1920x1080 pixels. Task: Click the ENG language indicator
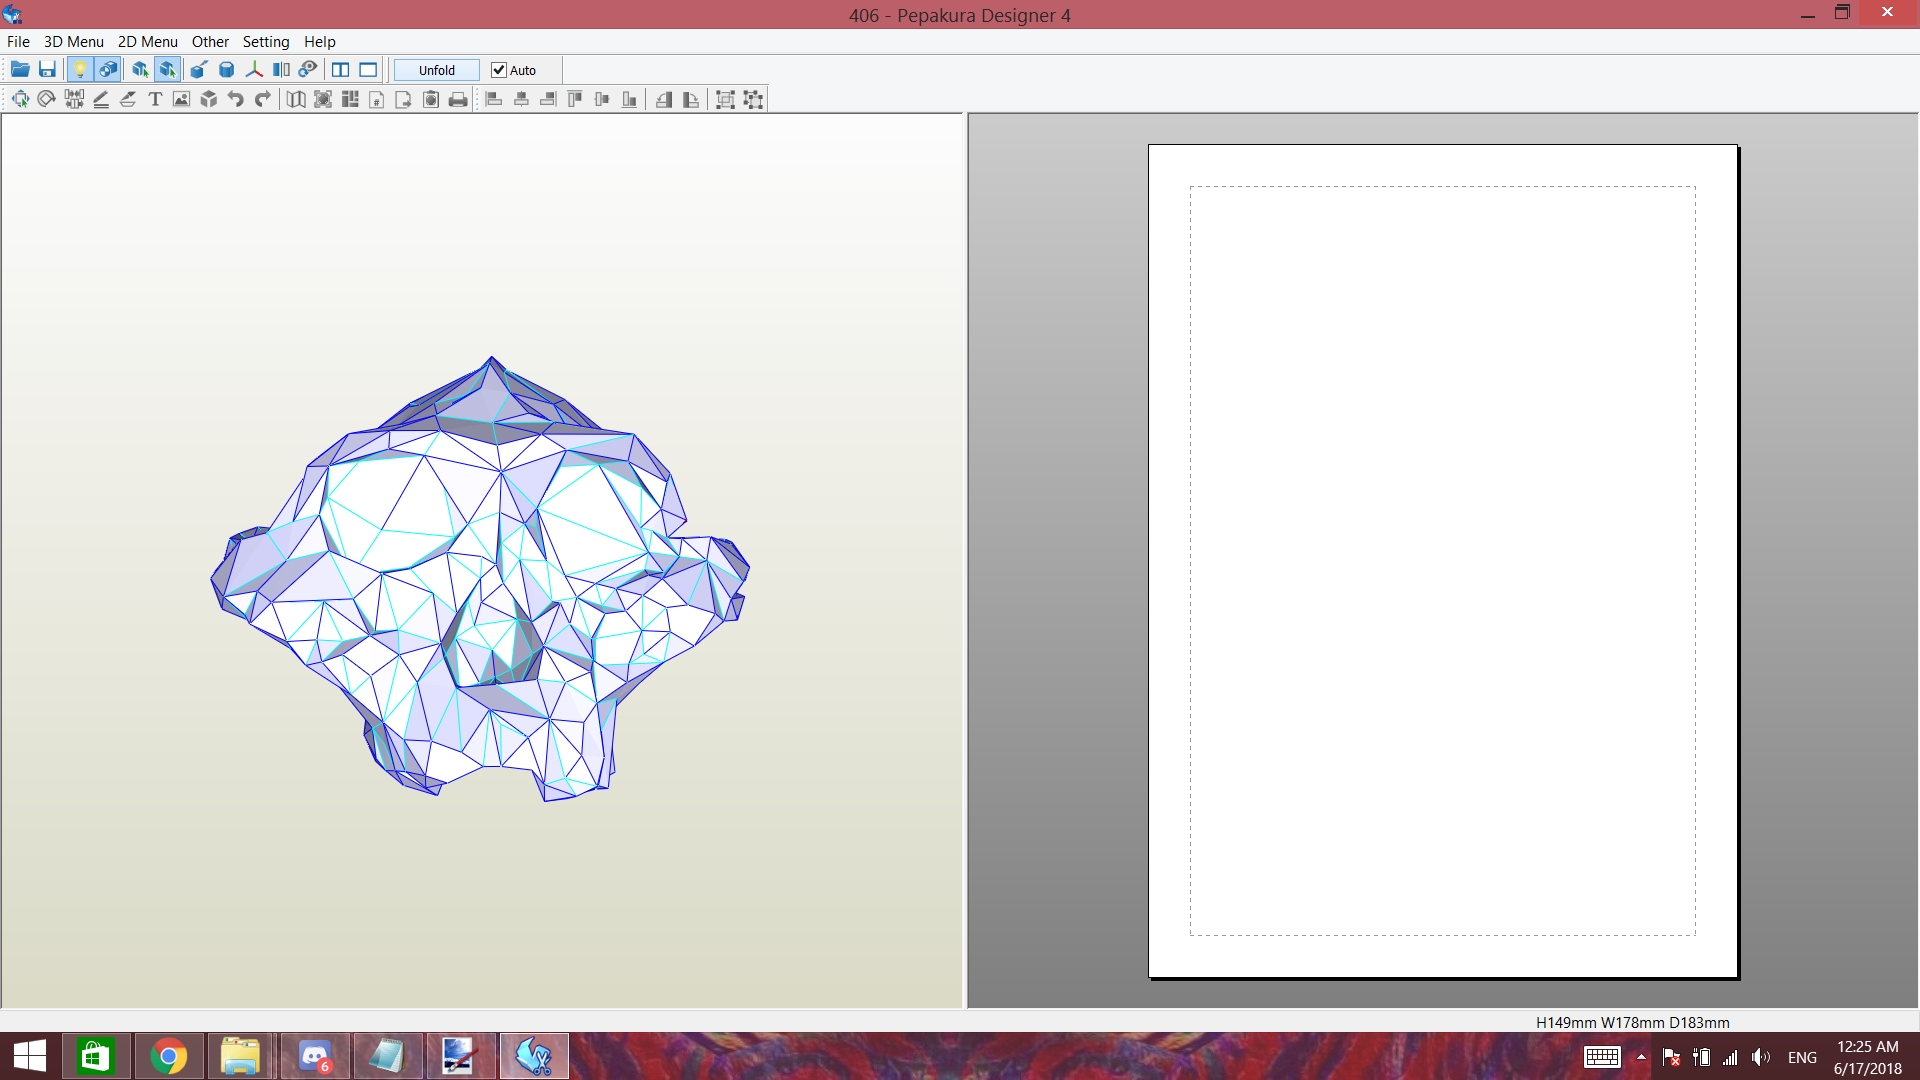click(1802, 1057)
